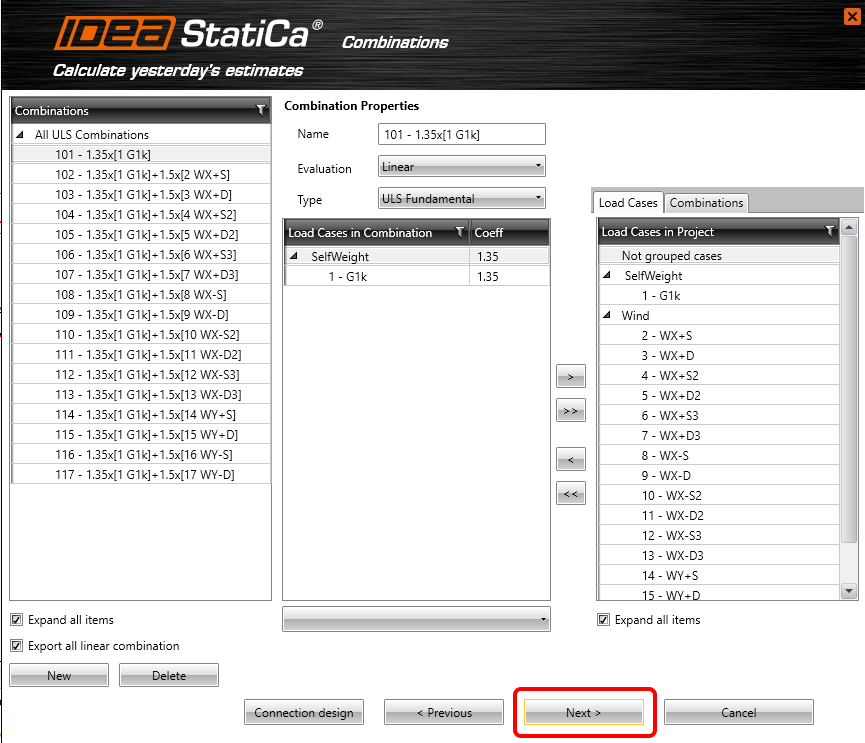Select combination 107 with WX+D3

click(141, 274)
